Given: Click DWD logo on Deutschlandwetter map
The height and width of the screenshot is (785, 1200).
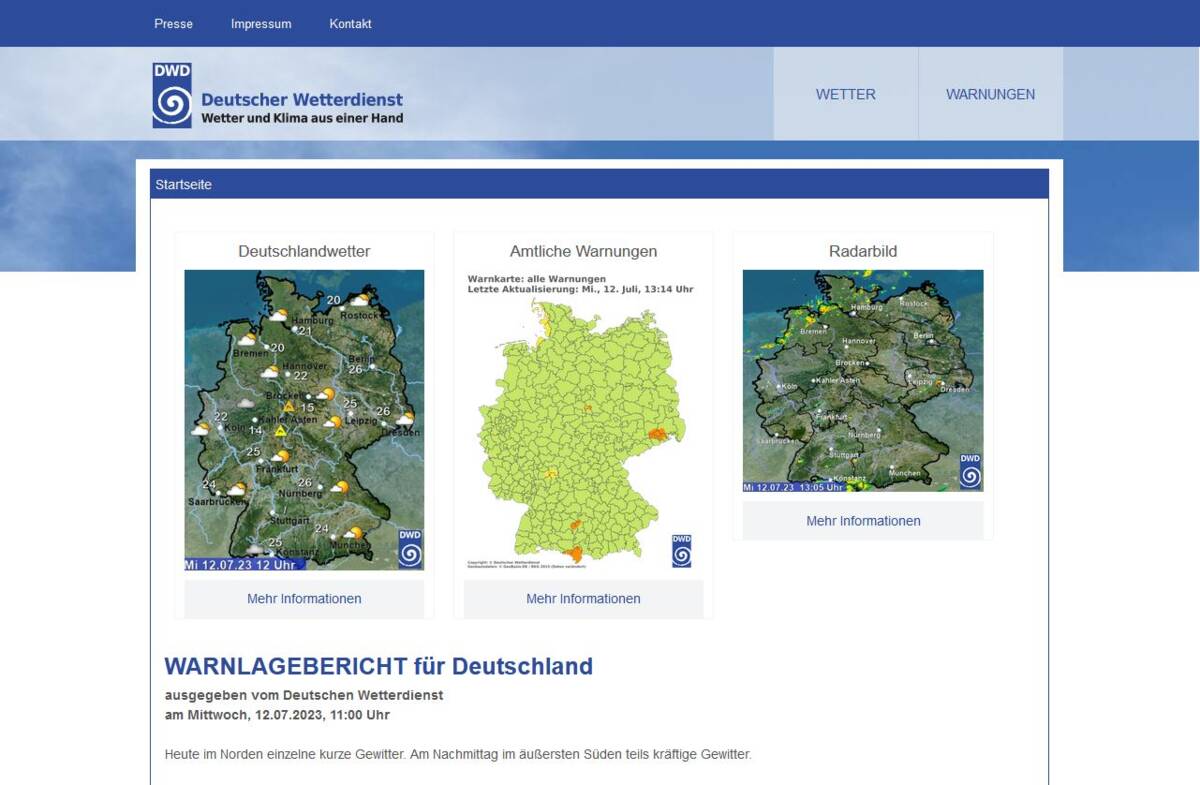Looking at the screenshot, I should 410,549.
